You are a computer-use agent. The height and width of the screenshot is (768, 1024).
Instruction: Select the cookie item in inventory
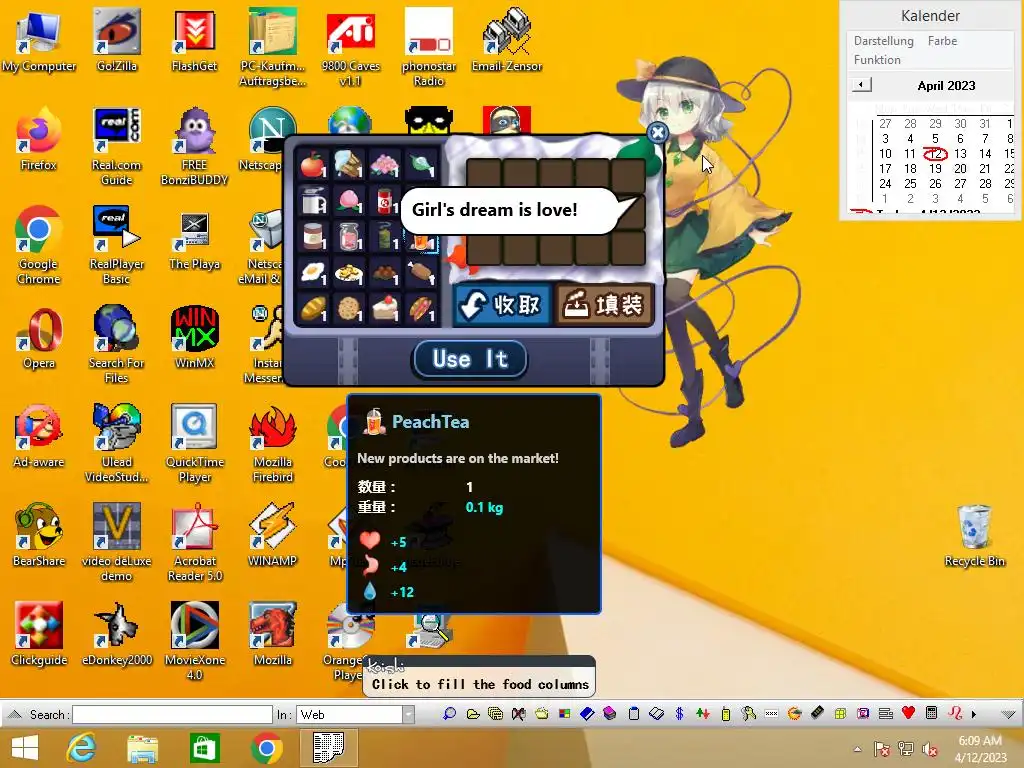349,308
